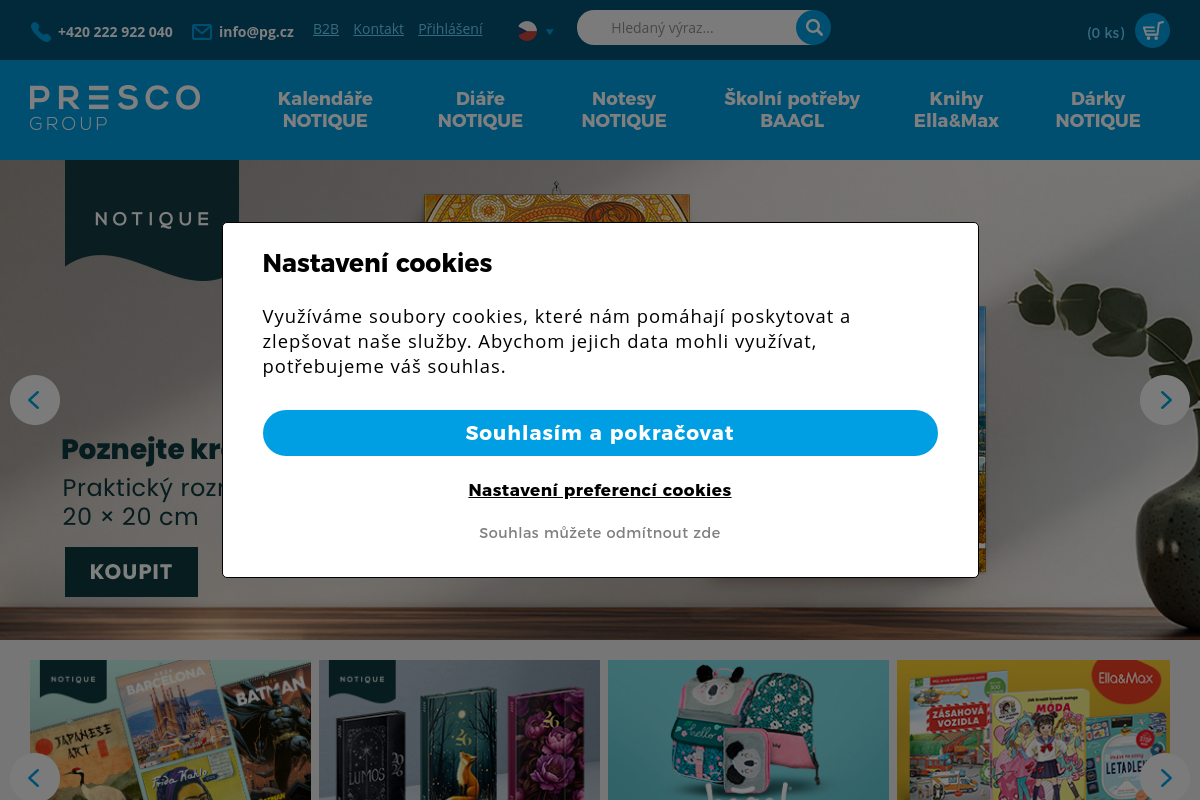Open the B2B link
Viewport: 1200px width, 800px height.
pyautogui.click(x=326, y=29)
